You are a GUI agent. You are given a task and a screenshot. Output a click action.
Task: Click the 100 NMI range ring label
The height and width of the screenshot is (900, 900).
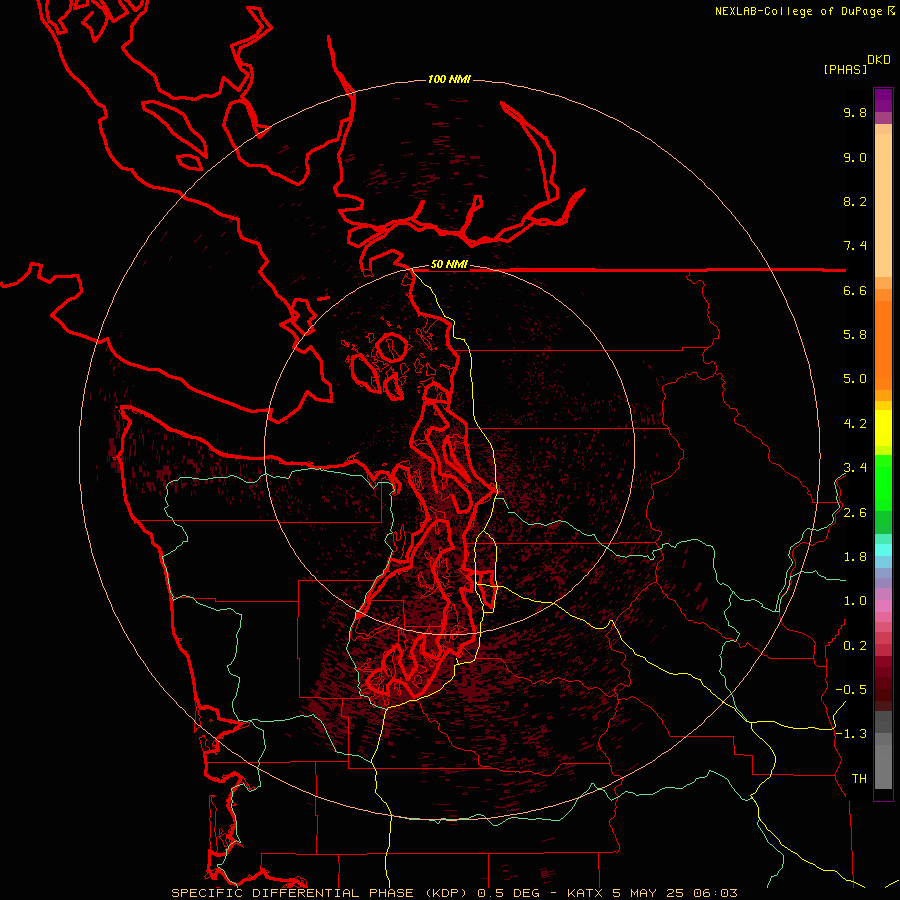(449, 79)
